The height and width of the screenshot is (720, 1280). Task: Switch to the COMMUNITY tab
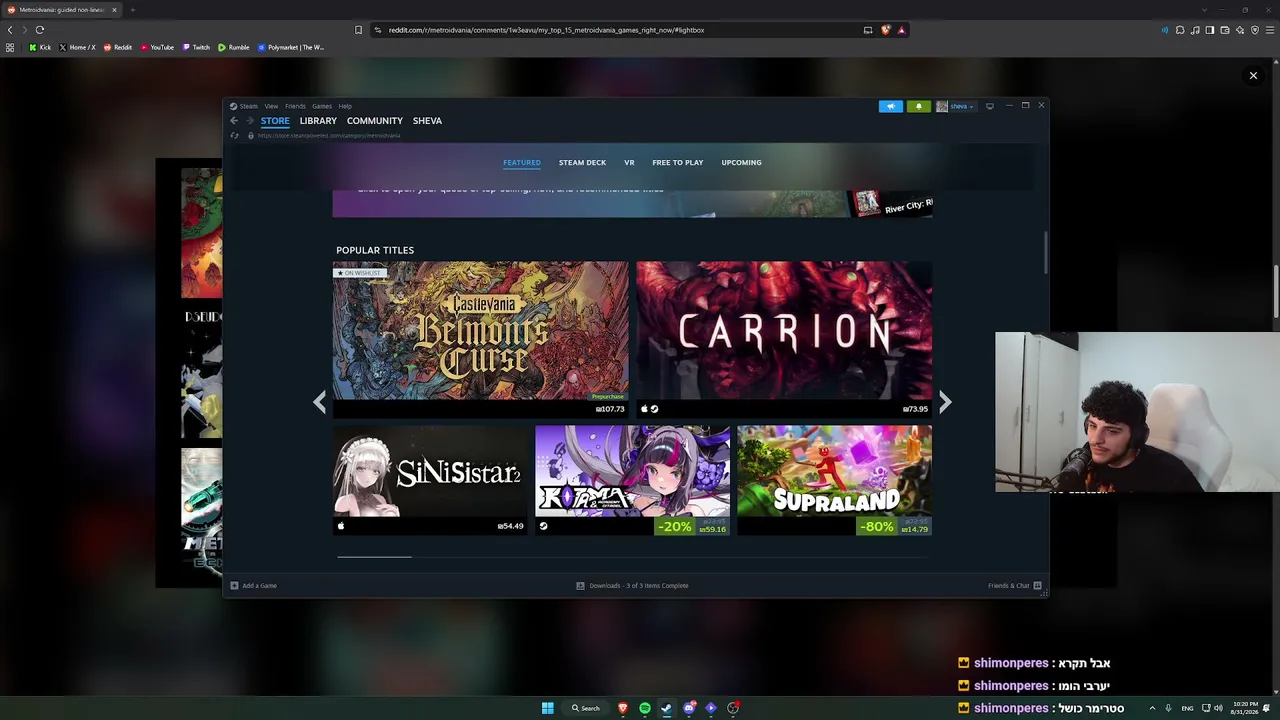[x=375, y=121]
